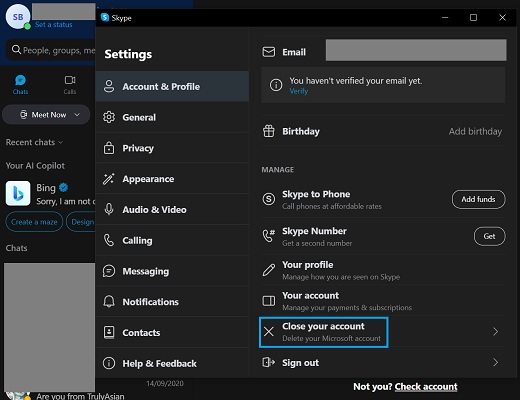Open General settings section
Image resolution: width=520 pixels, height=400 pixels.
172,117
